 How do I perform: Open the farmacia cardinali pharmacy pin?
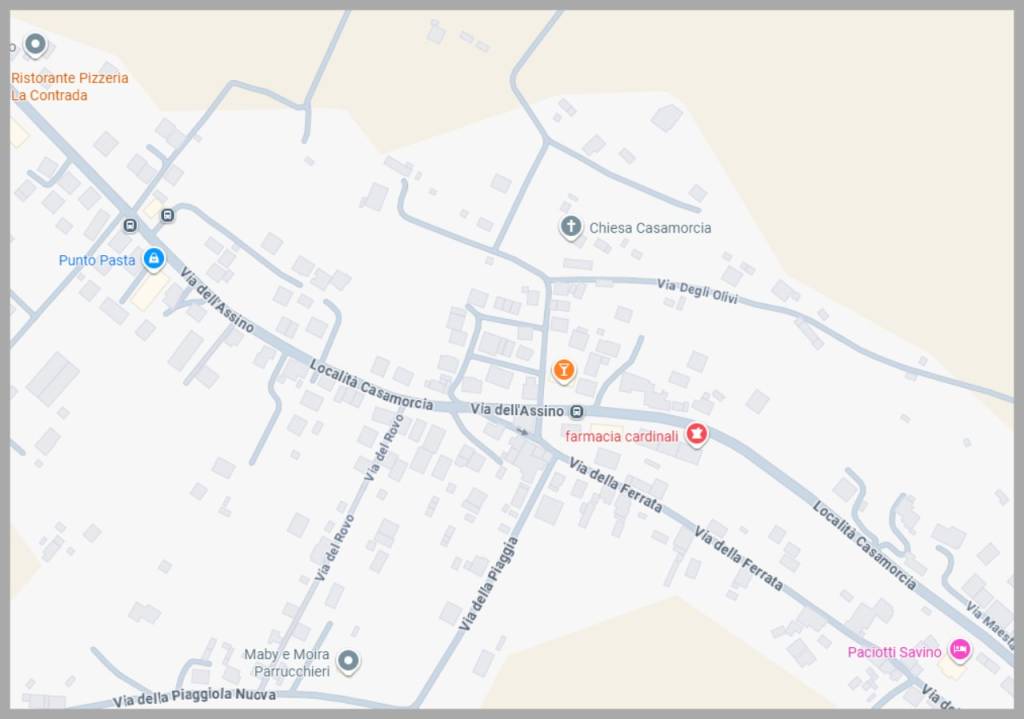click(696, 434)
